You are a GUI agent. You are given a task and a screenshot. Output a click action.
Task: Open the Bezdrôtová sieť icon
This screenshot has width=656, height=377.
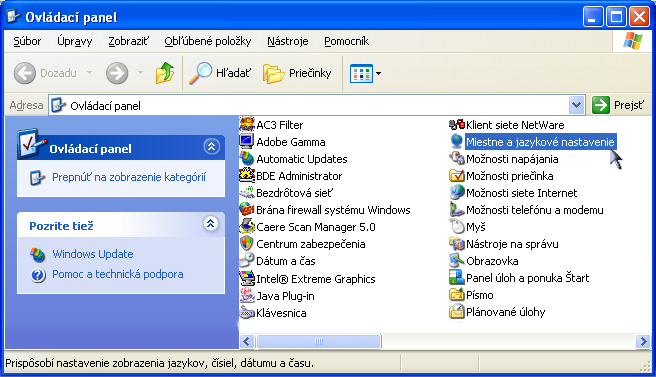(247, 192)
